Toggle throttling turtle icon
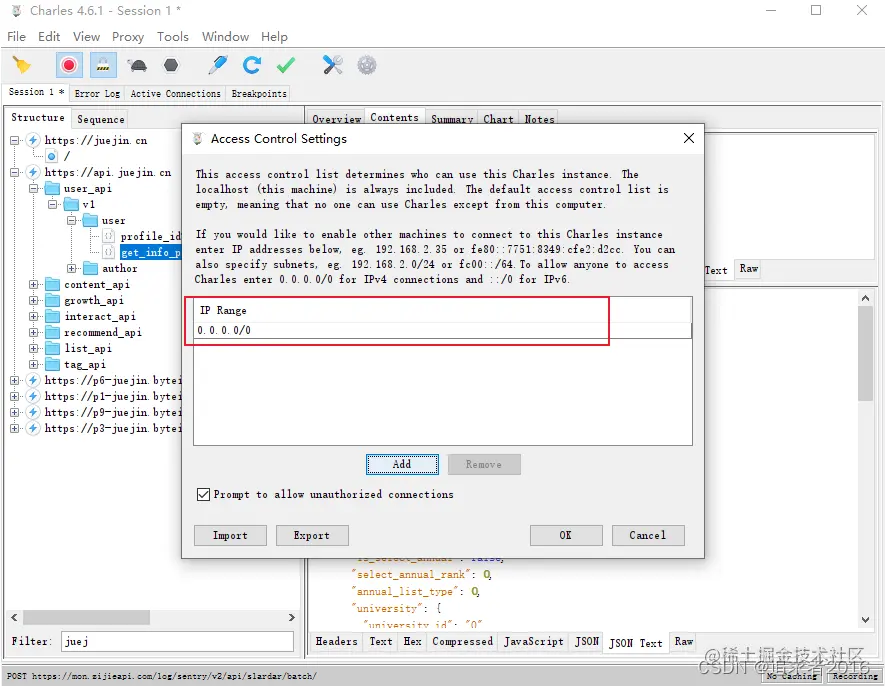 (x=137, y=65)
